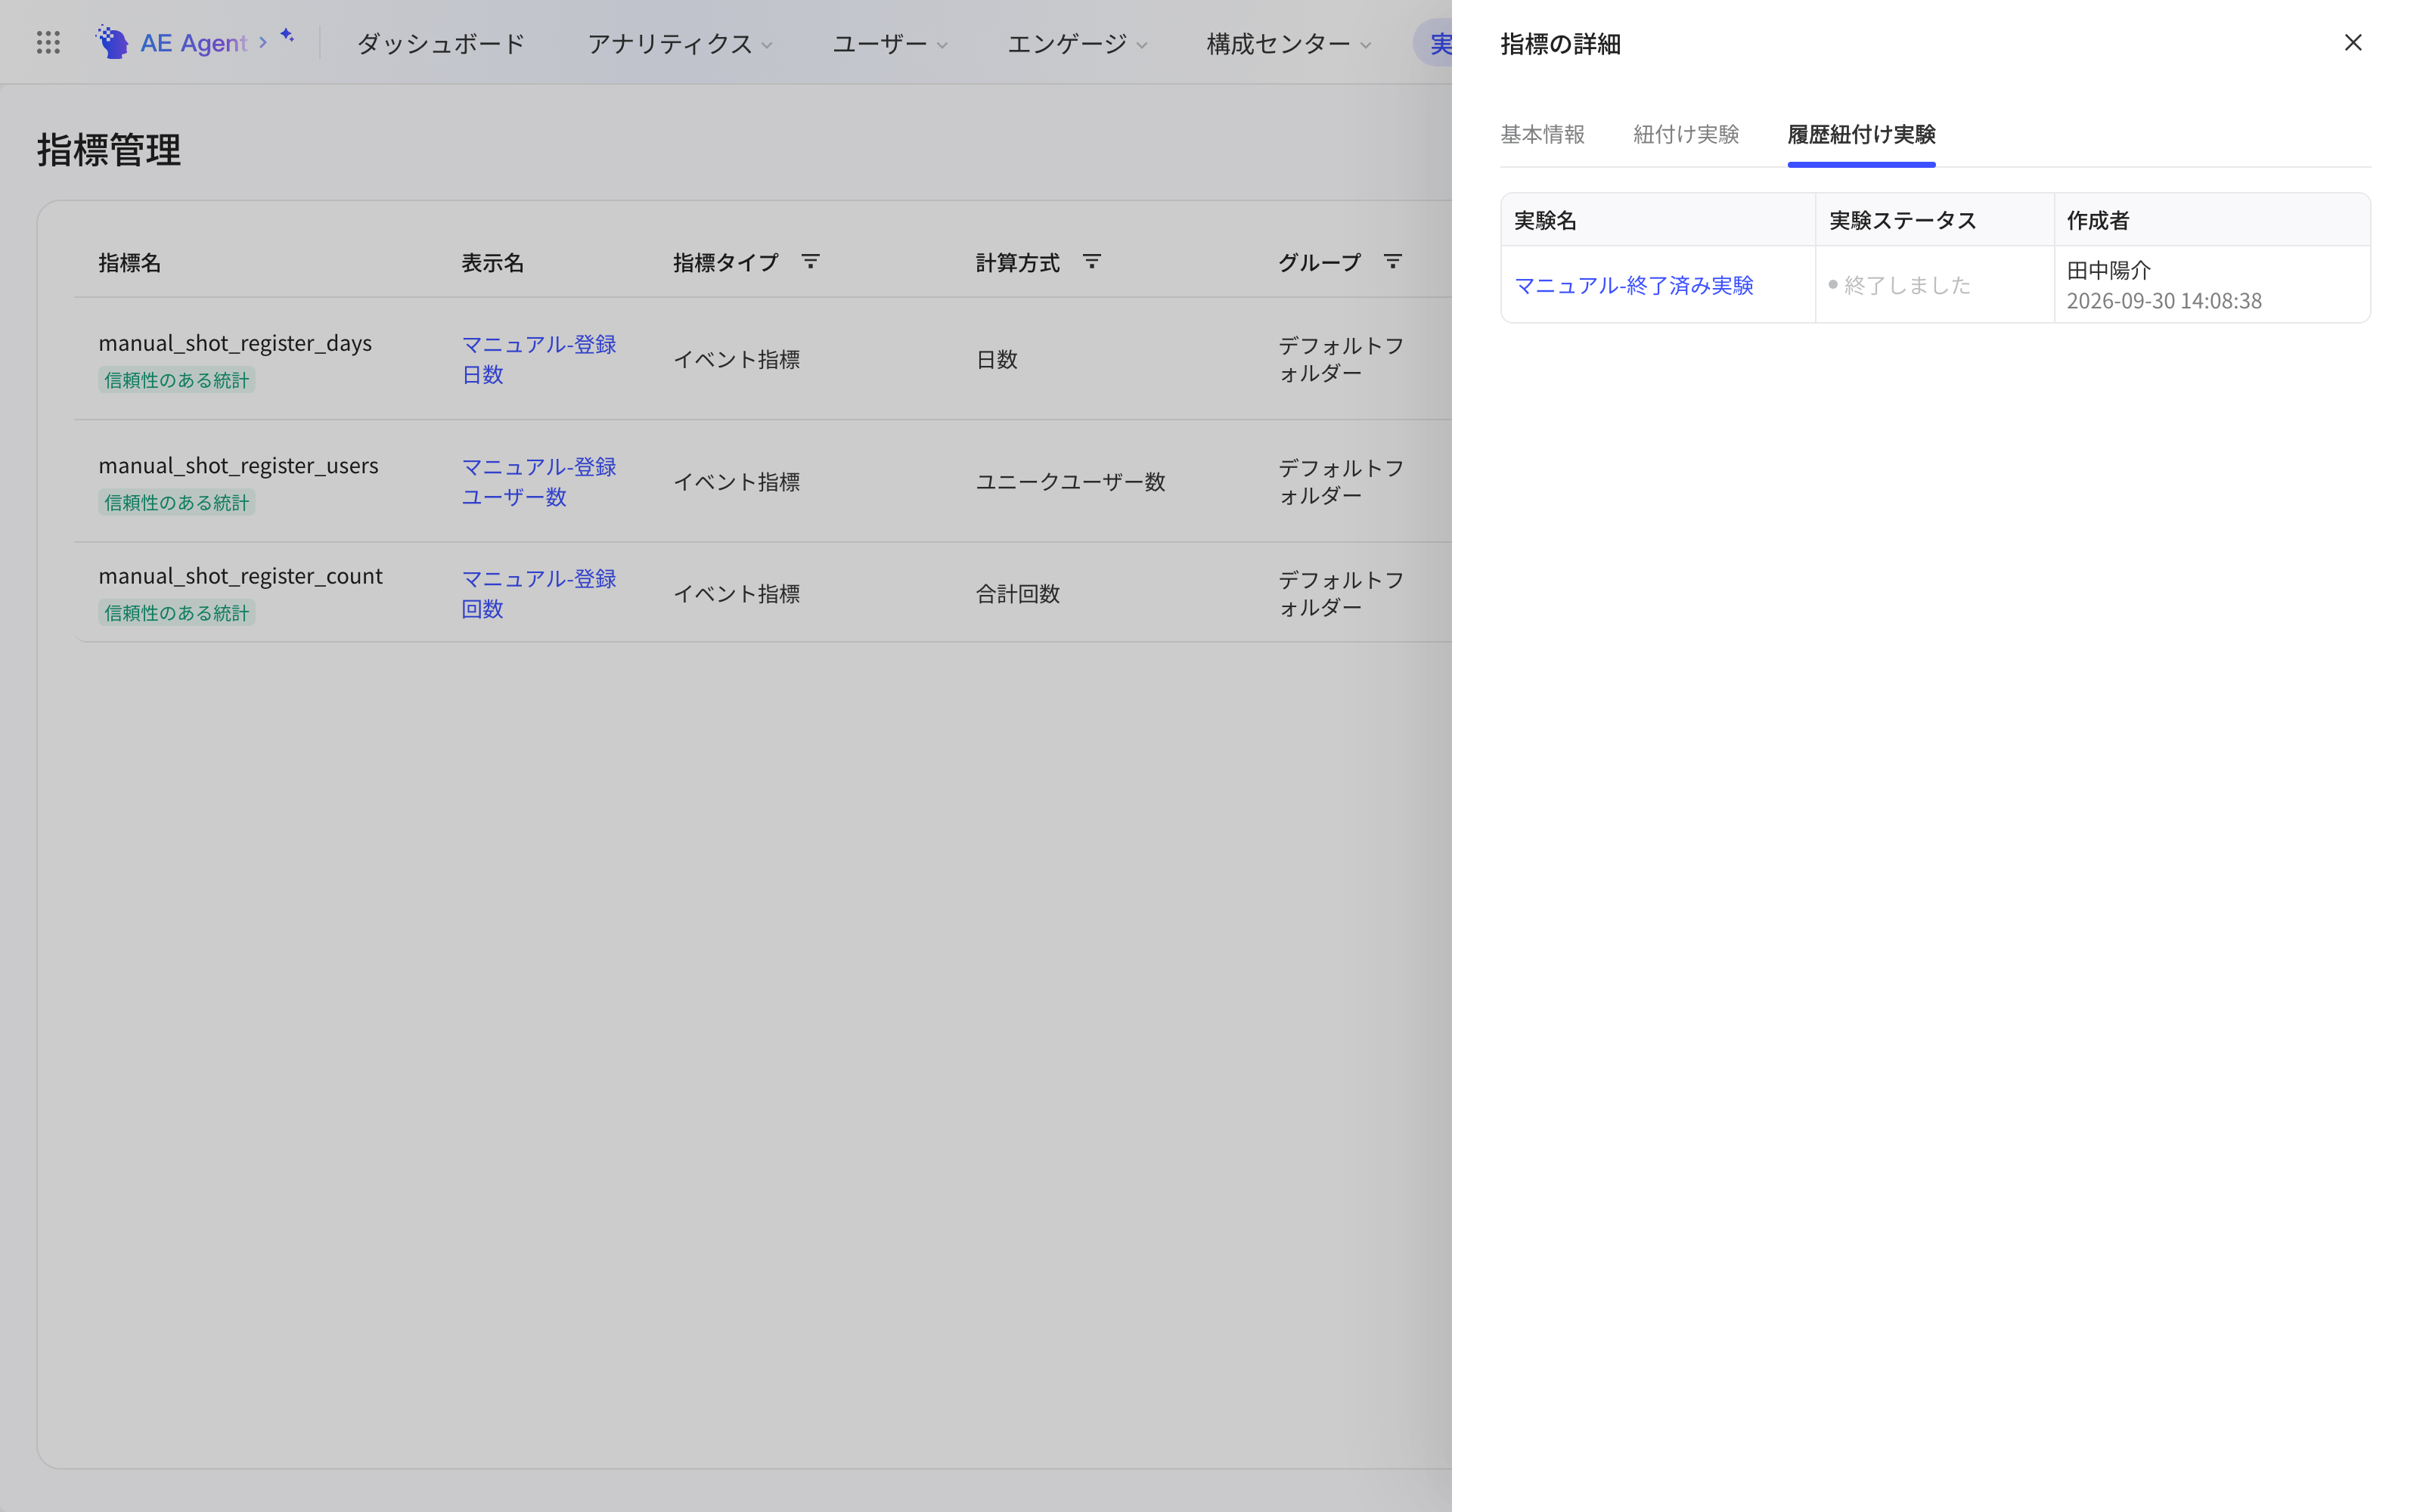This screenshot has width=2420, height=1512.
Task: Click the sparkle AI icon next to AE Agent
Action: (x=287, y=36)
